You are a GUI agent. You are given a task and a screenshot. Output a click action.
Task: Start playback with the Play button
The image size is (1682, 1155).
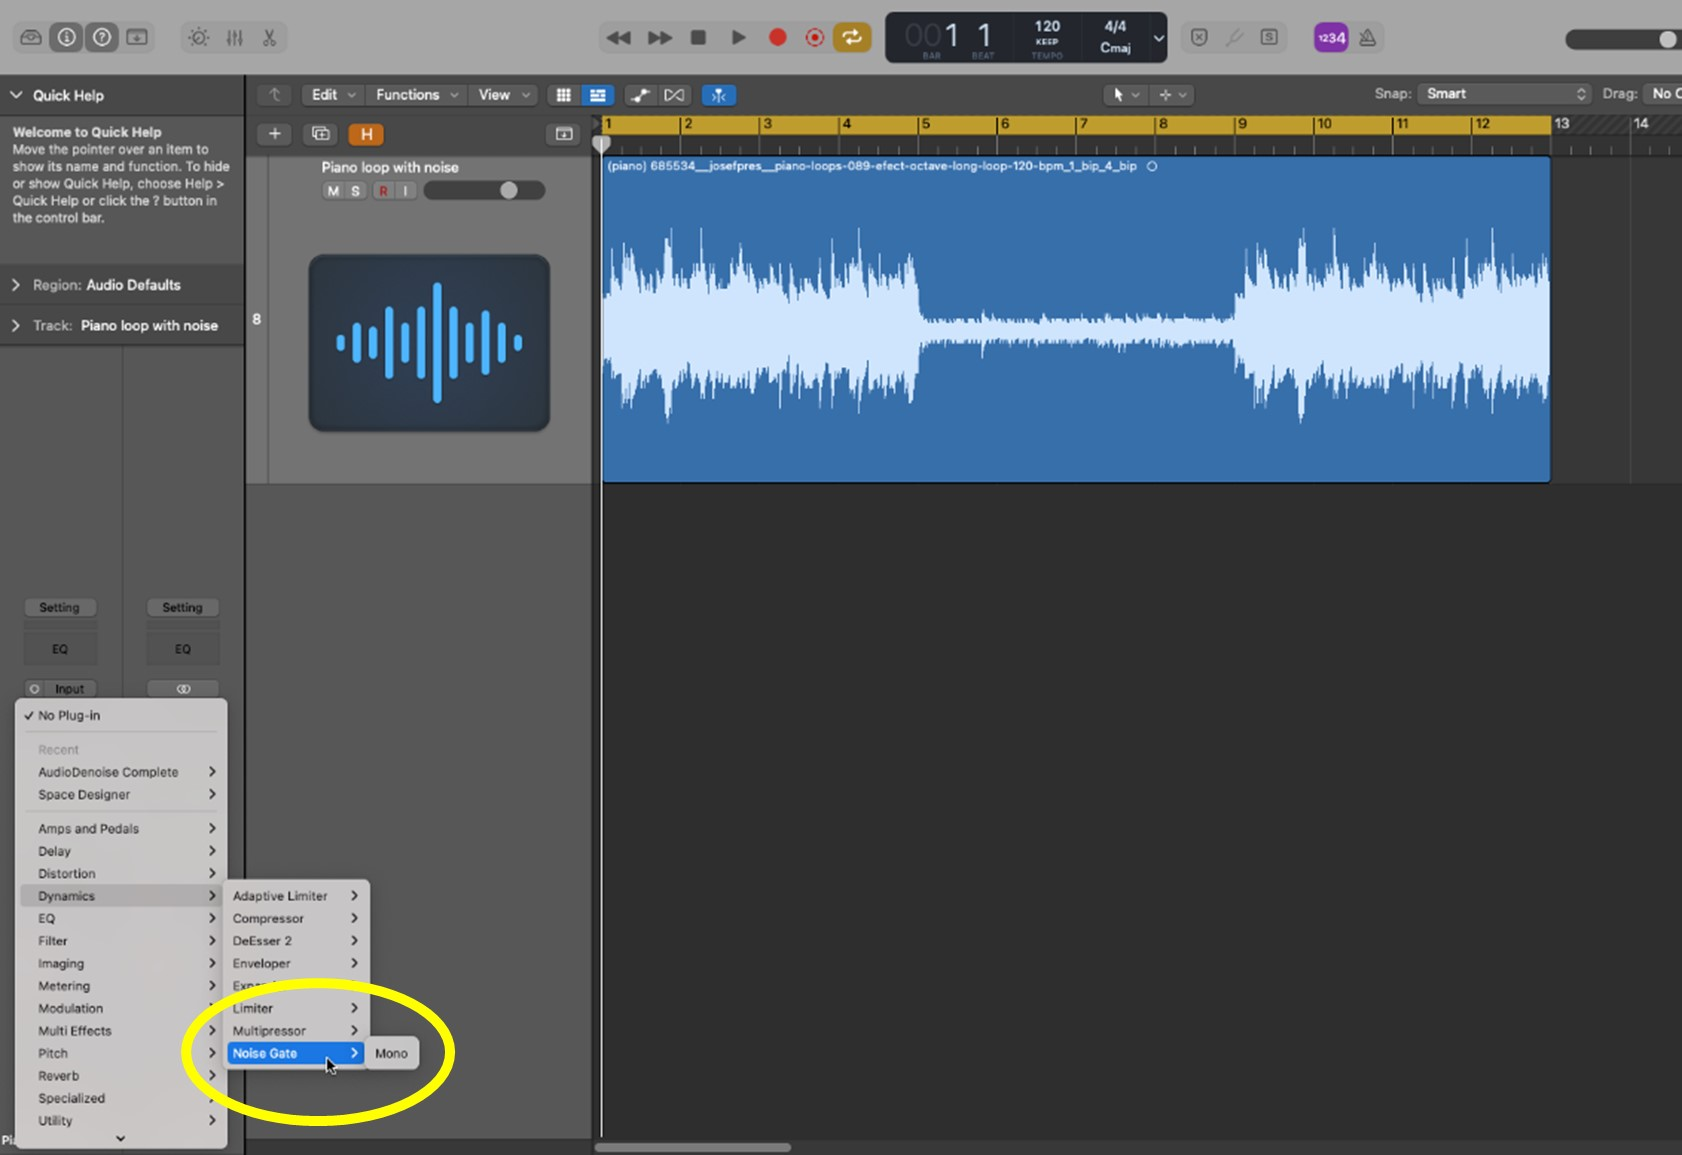[738, 38]
